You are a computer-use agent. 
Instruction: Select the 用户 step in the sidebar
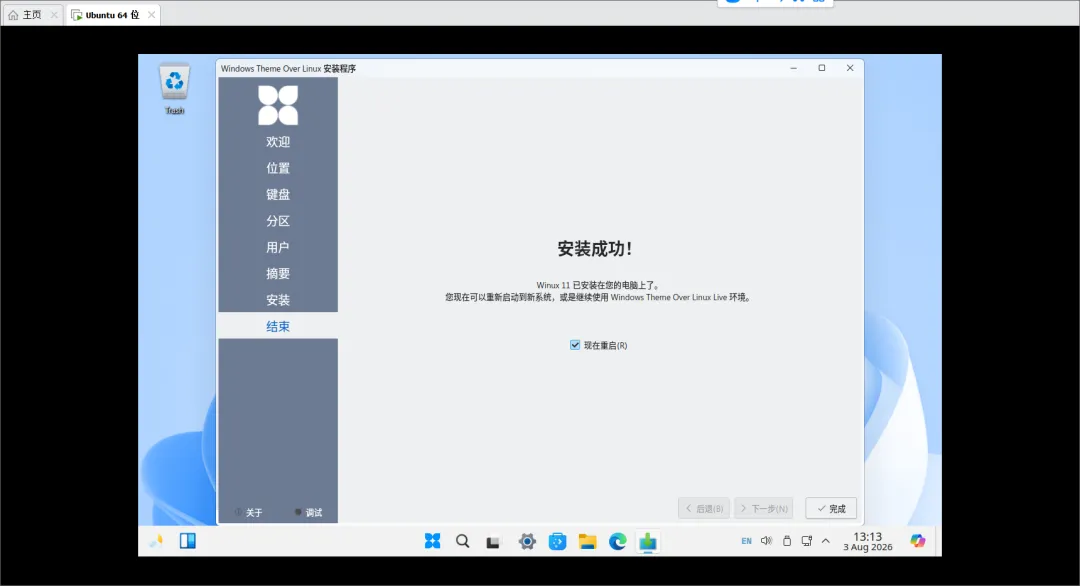pos(278,247)
